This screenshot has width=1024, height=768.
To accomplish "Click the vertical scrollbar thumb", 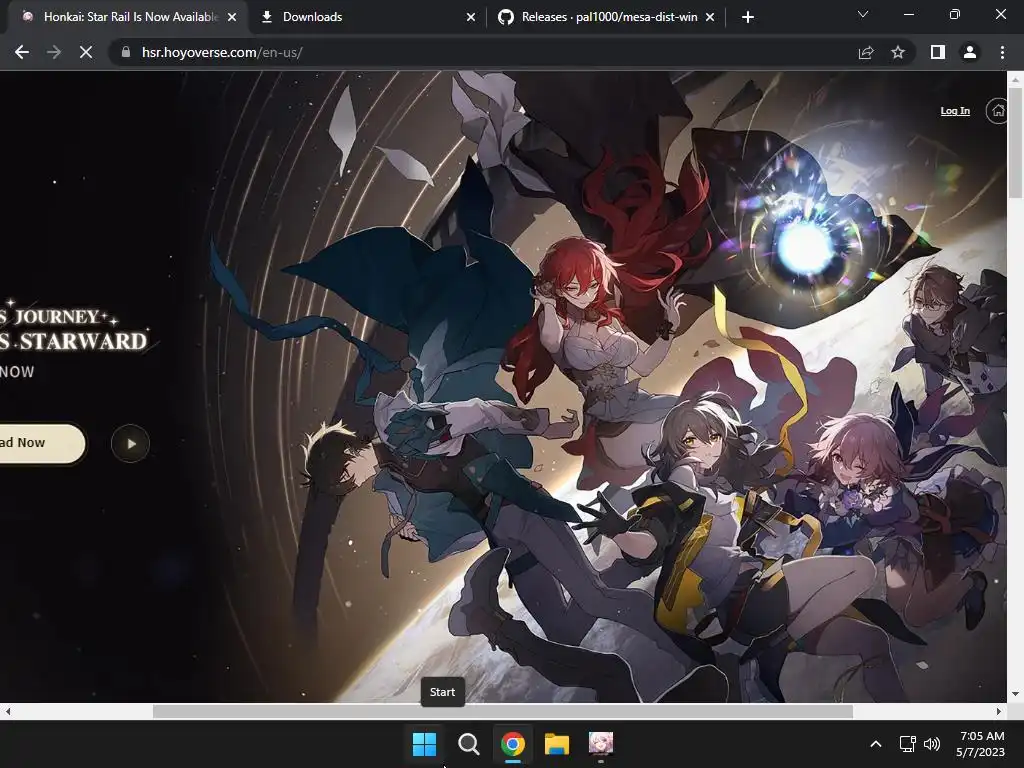I will click(1015, 142).
